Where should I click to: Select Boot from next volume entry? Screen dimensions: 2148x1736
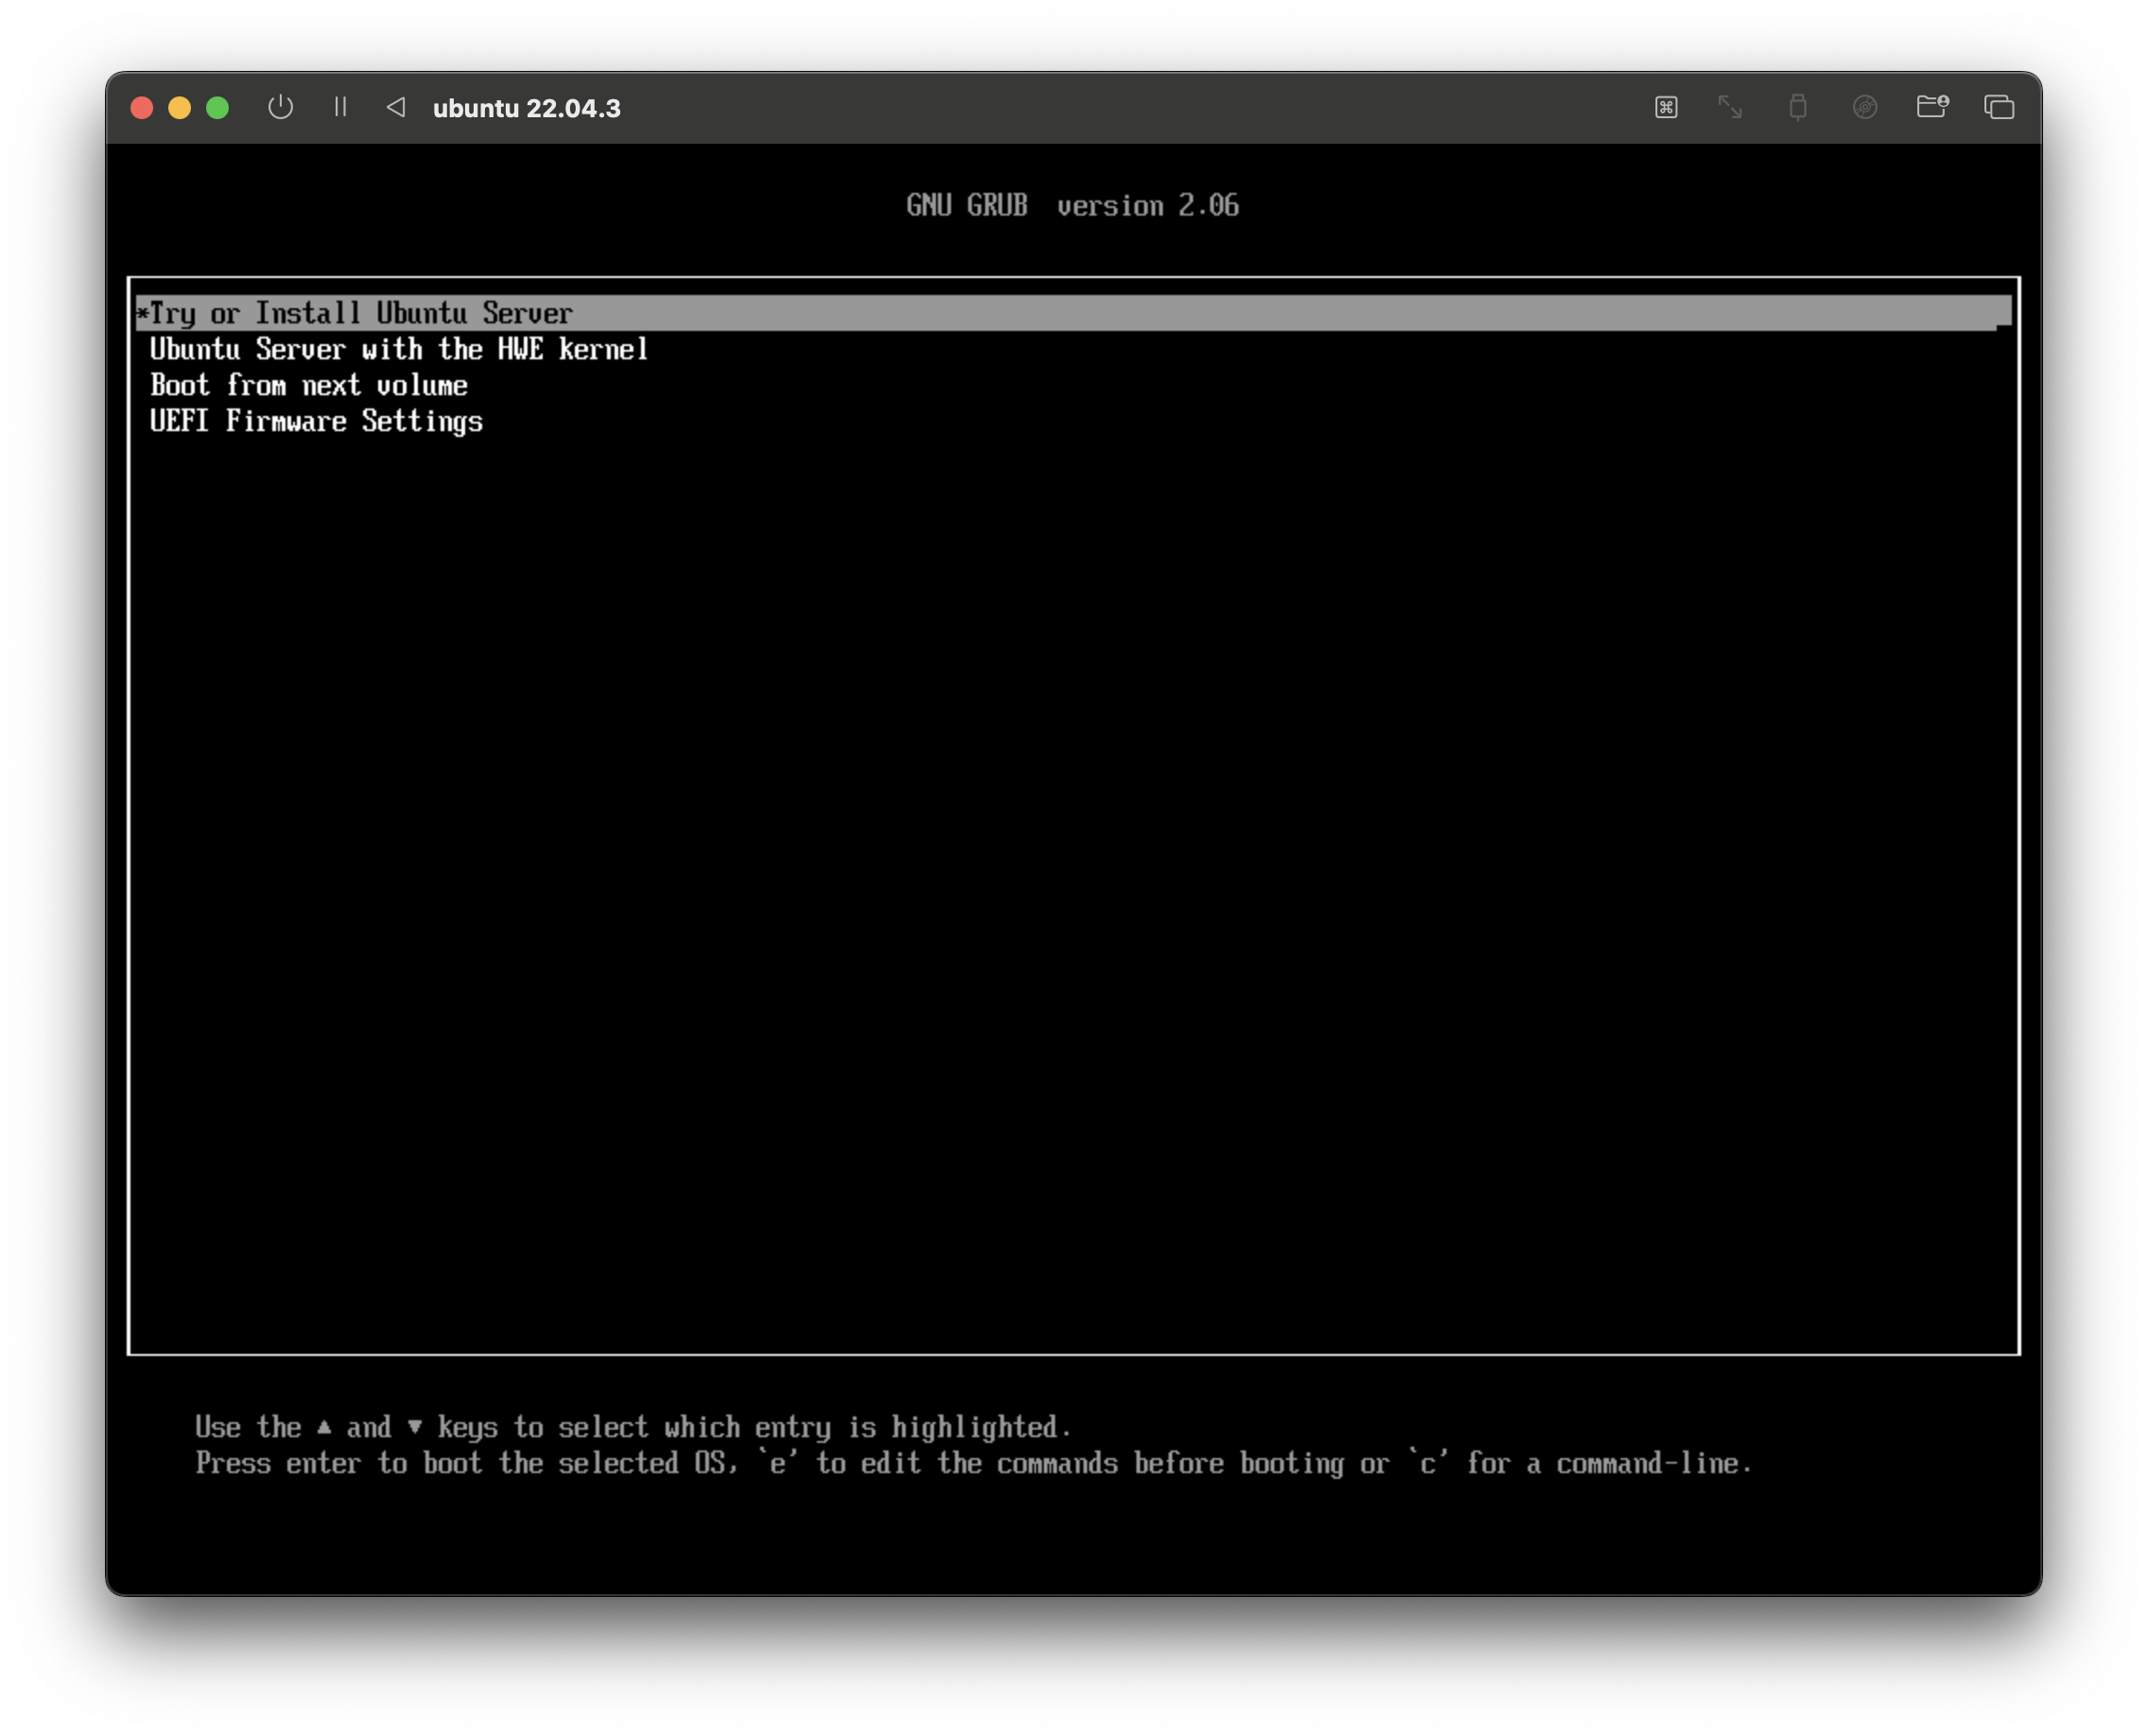[309, 385]
